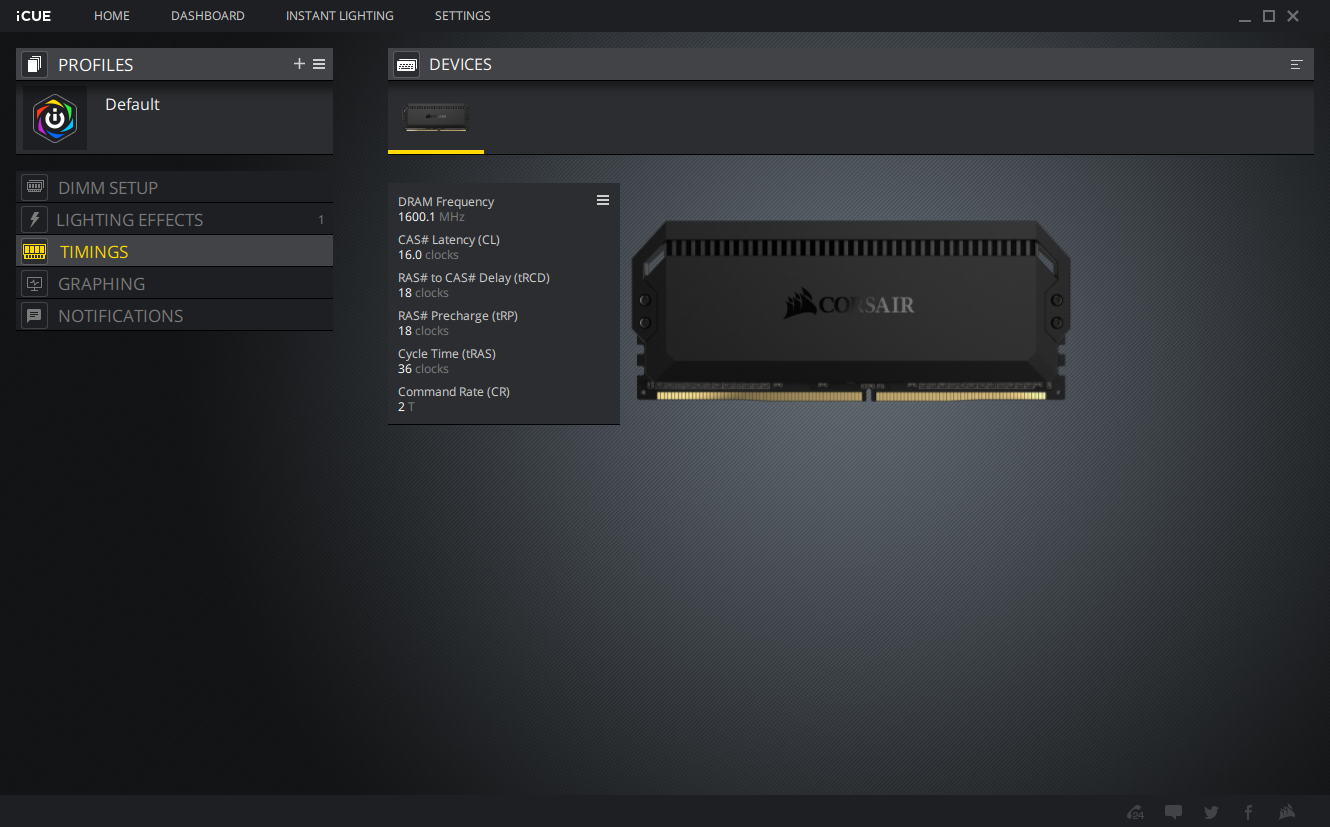Open the DIMM SETUP section
Screen dimensions: 1330x827
(175, 187)
